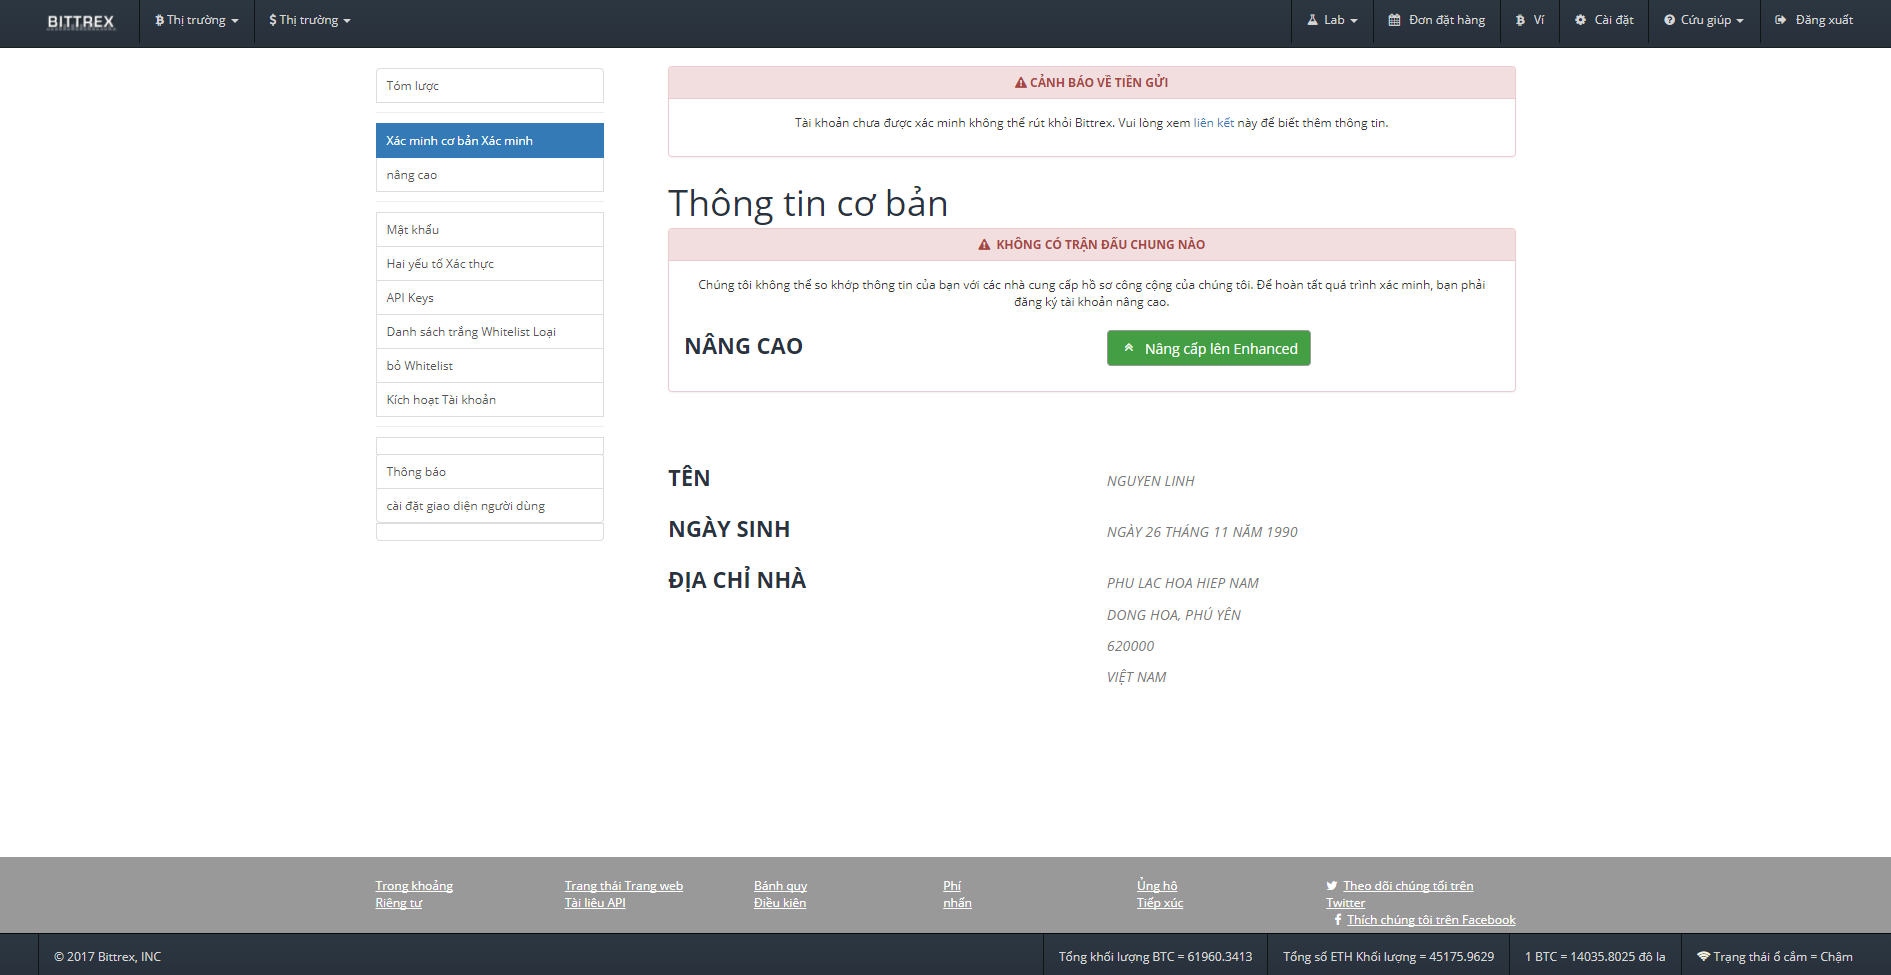Open the nâng cao sidebar item
The height and width of the screenshot is (975, 1891).
(x=490, y=175)
